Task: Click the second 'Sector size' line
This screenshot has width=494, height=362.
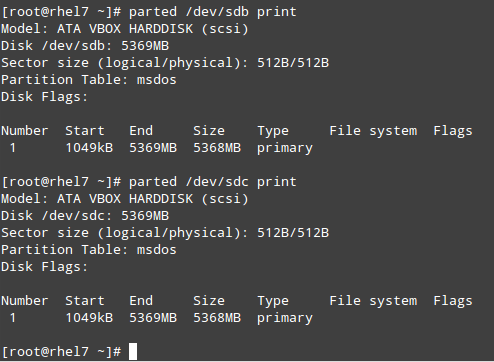Action: pos(165,233)
